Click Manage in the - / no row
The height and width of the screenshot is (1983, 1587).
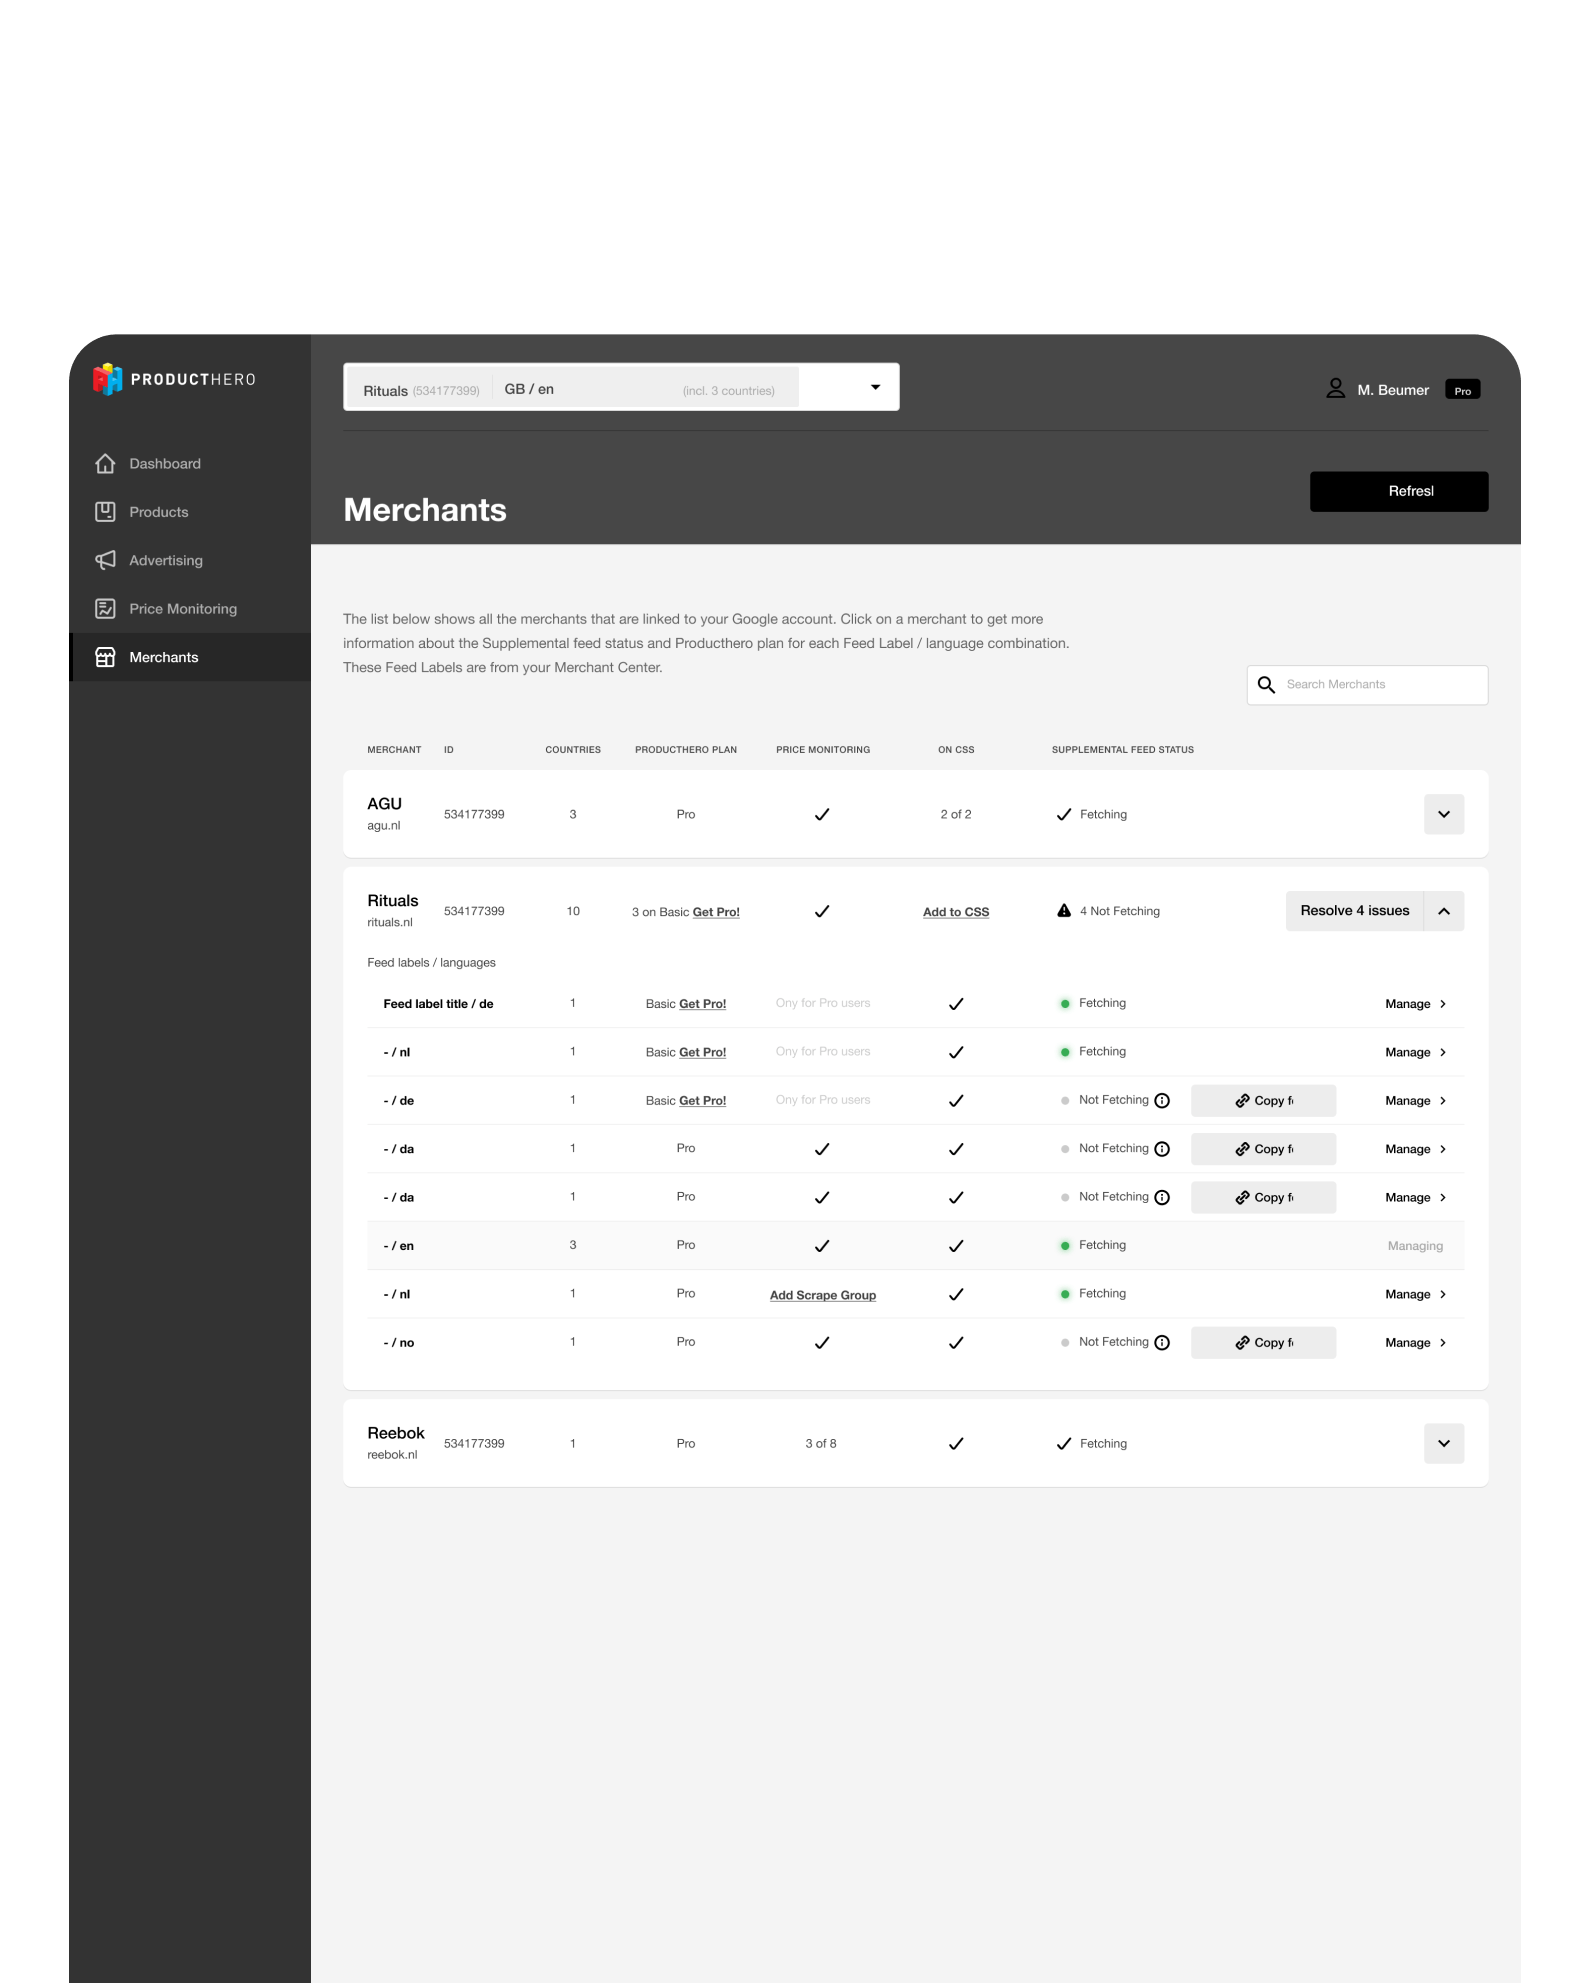click(1415, 1343)
